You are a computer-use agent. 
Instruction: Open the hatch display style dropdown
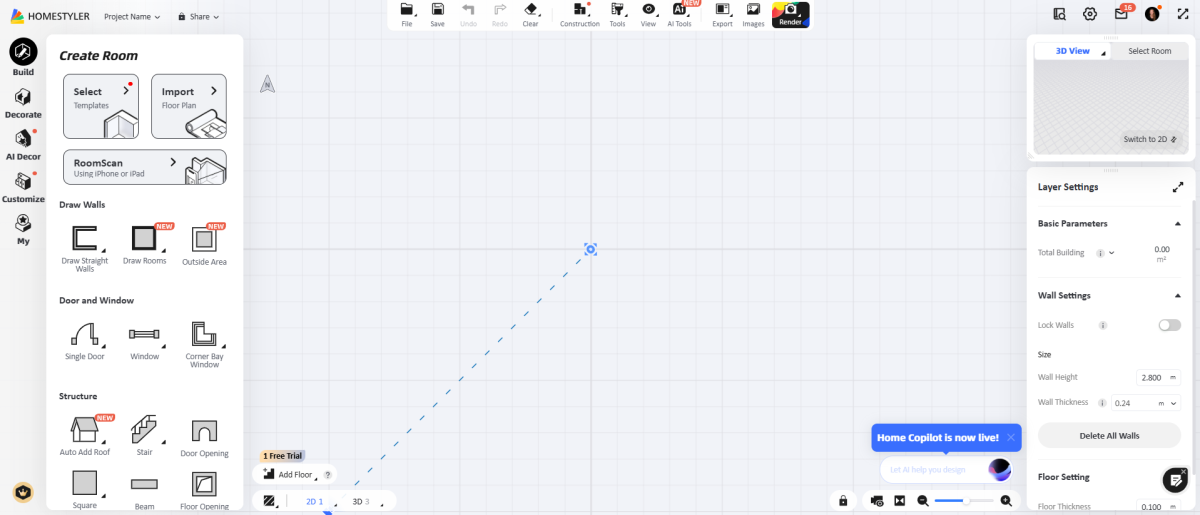tap(270, 501)
